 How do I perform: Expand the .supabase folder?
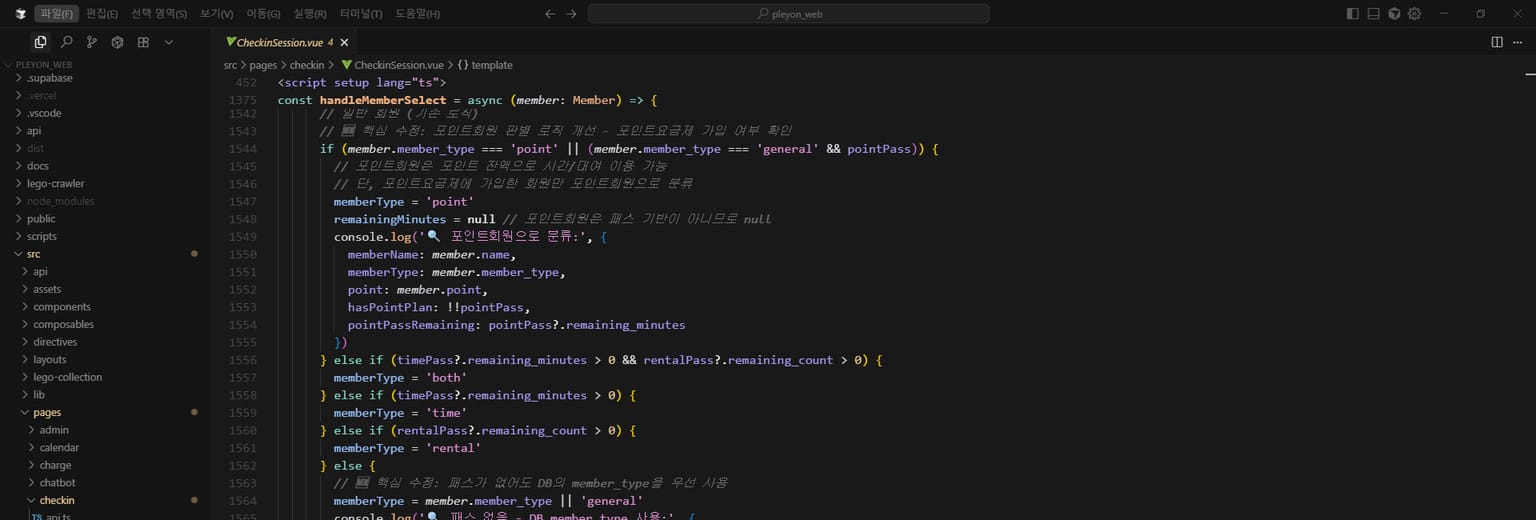[105, 78]
